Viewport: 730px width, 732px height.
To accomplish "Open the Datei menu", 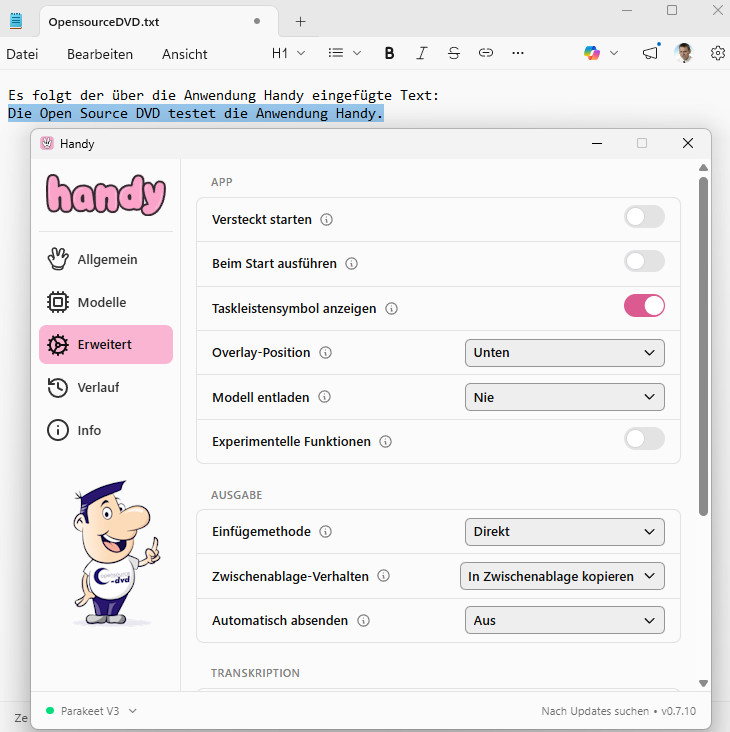I will coord(22,54).
